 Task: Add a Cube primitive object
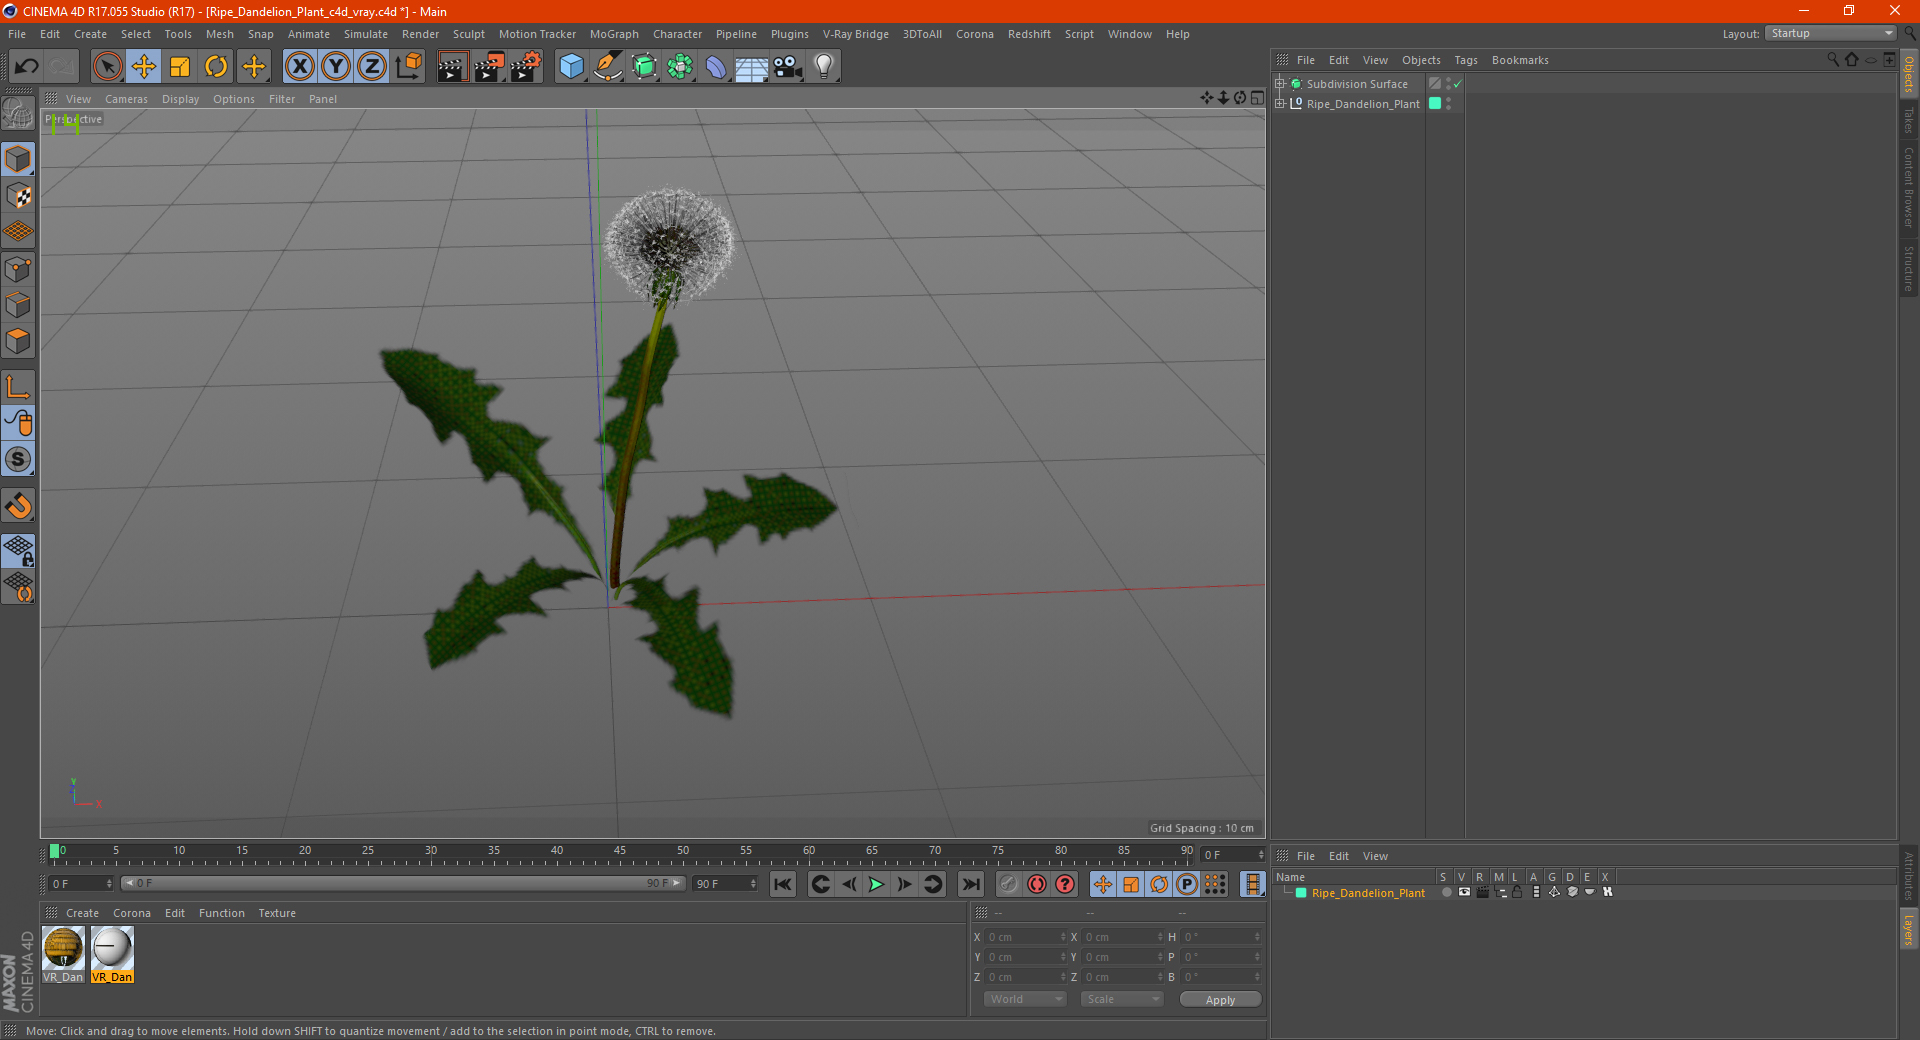[x=571, y=67]
